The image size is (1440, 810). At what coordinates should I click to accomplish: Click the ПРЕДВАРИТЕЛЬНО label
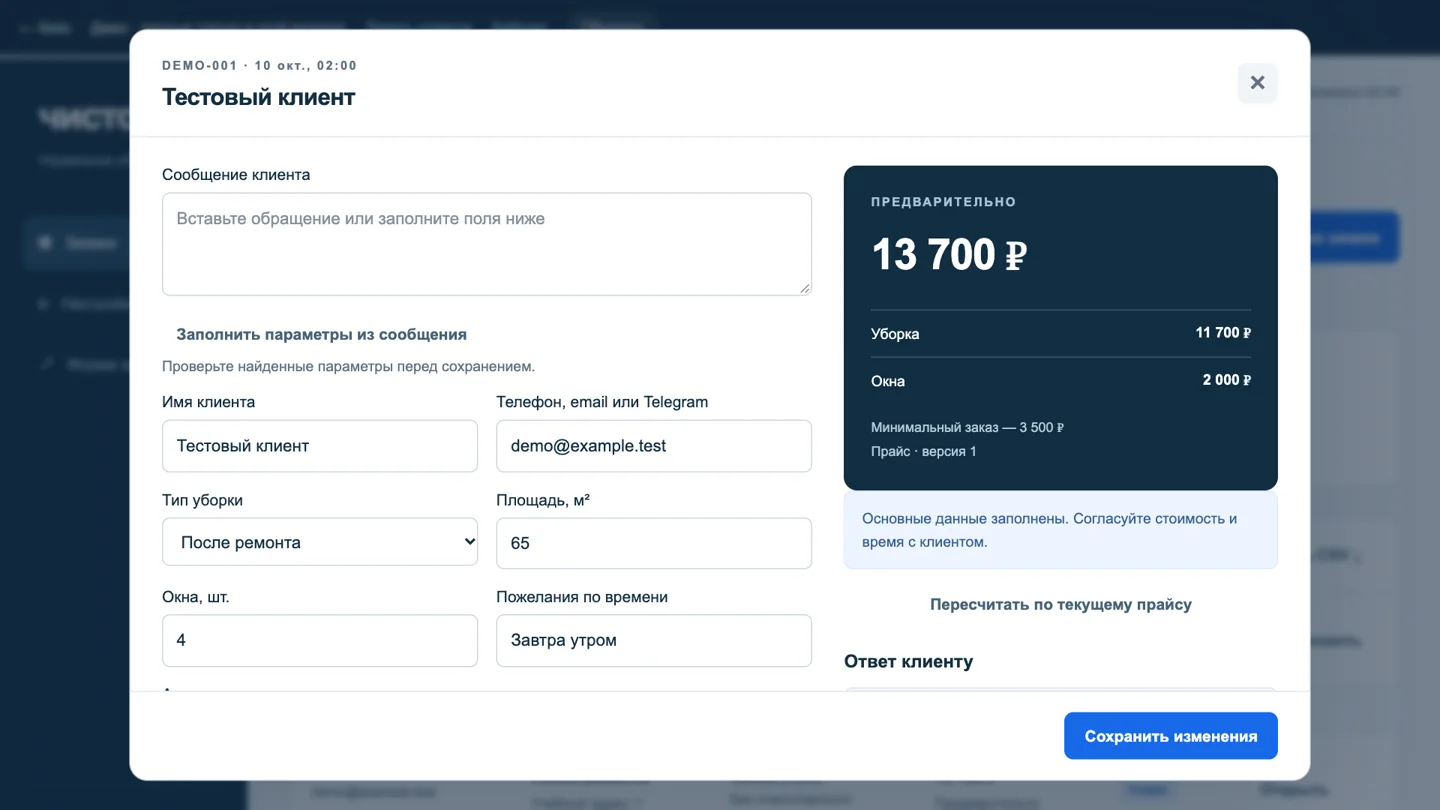coord(943,202)
